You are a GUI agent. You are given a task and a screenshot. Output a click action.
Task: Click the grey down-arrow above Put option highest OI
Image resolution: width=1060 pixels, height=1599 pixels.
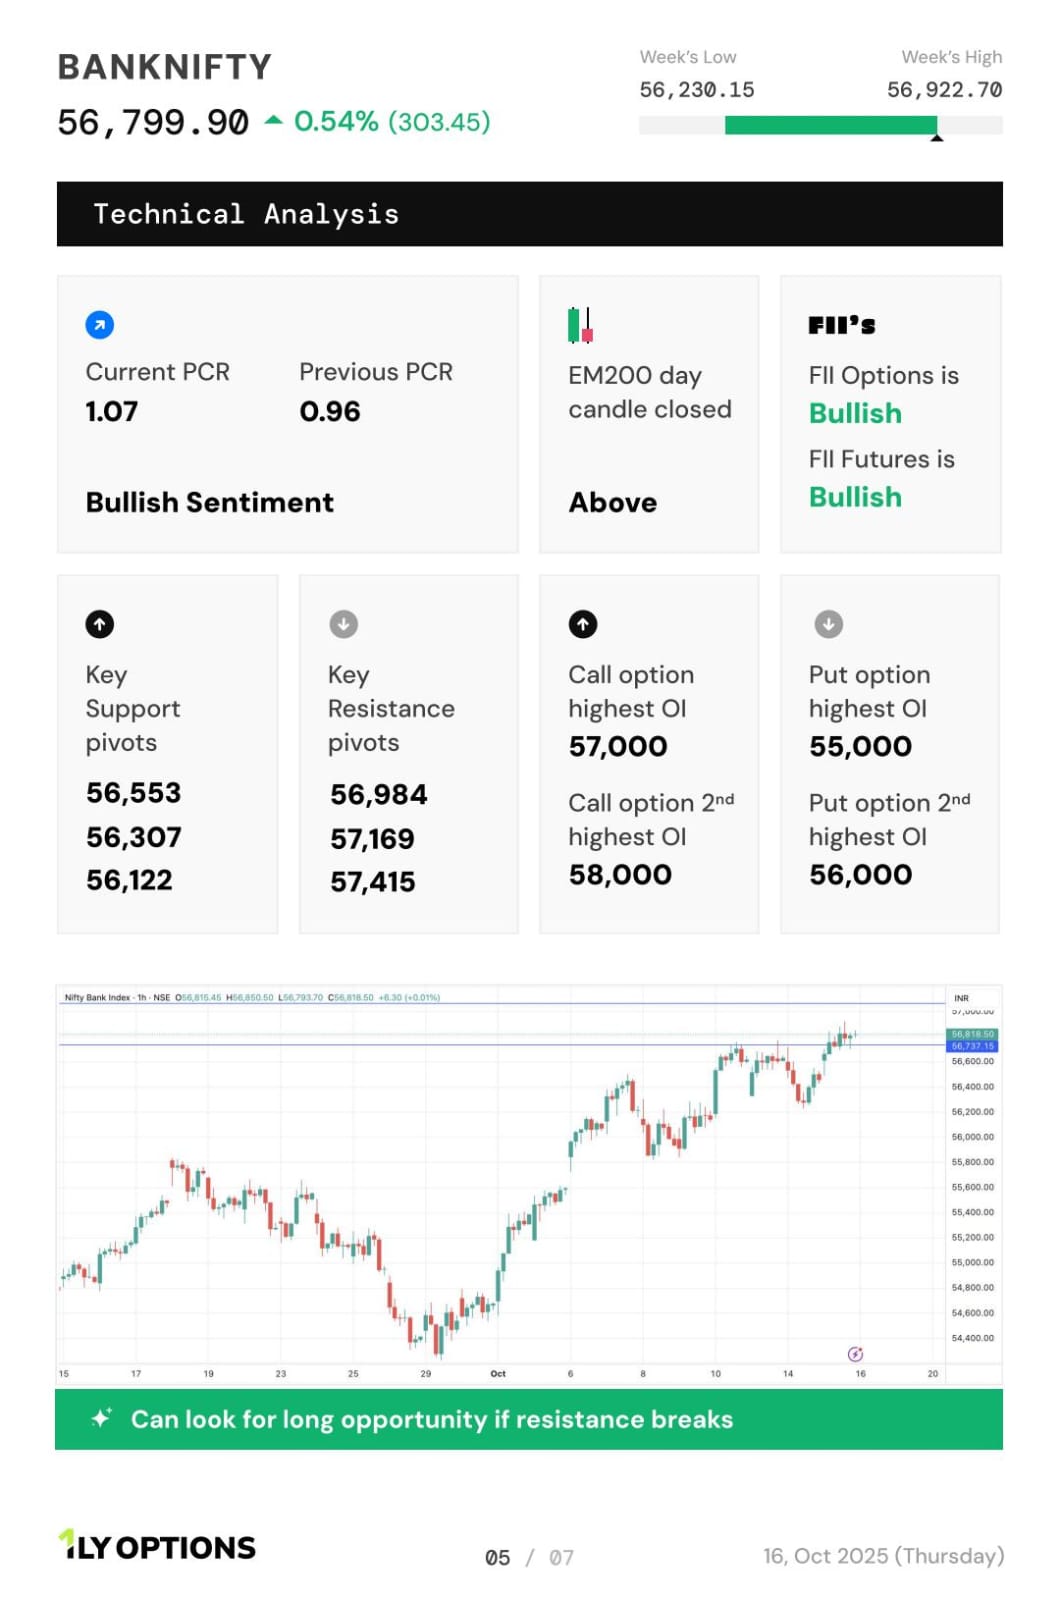(828, 624)
